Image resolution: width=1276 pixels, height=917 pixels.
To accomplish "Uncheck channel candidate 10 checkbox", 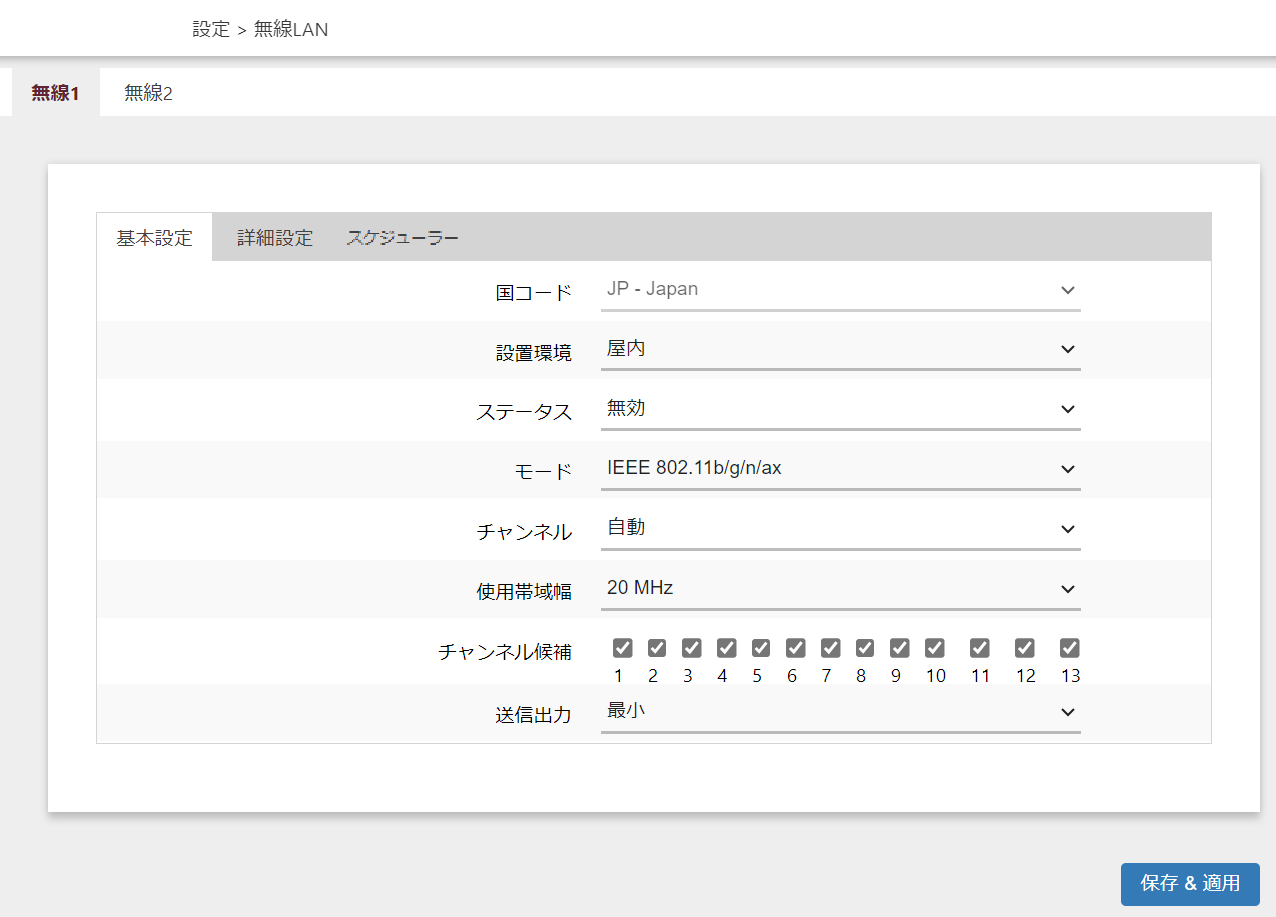I will [x=935, y=648].
